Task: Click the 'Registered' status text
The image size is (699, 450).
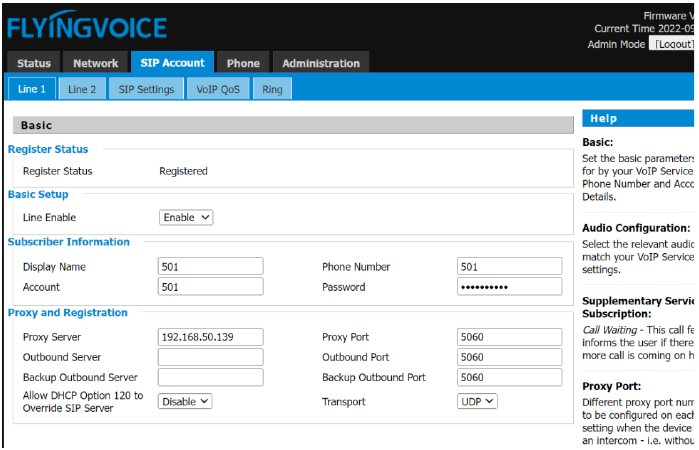Action: 183,171
